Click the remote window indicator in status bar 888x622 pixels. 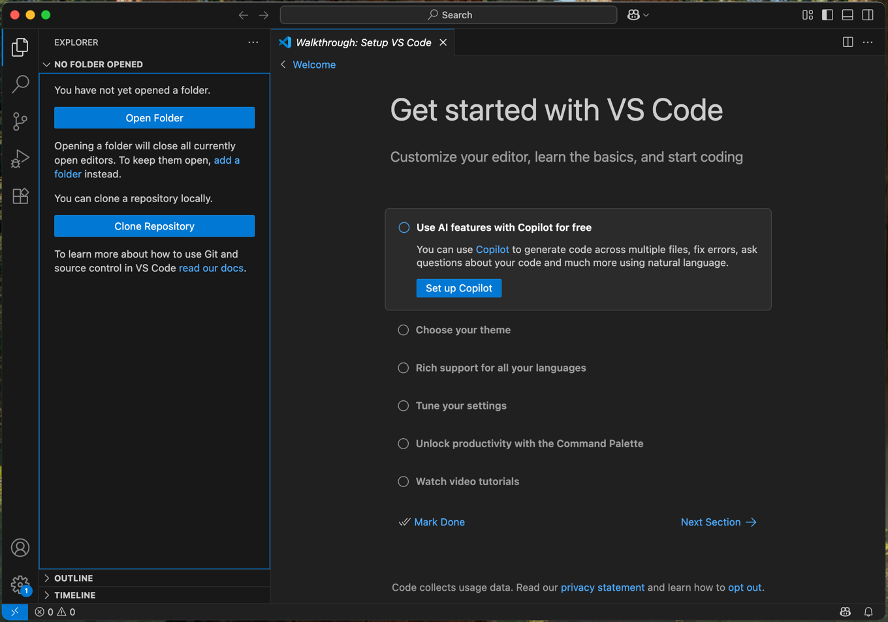tap(15, 612)
